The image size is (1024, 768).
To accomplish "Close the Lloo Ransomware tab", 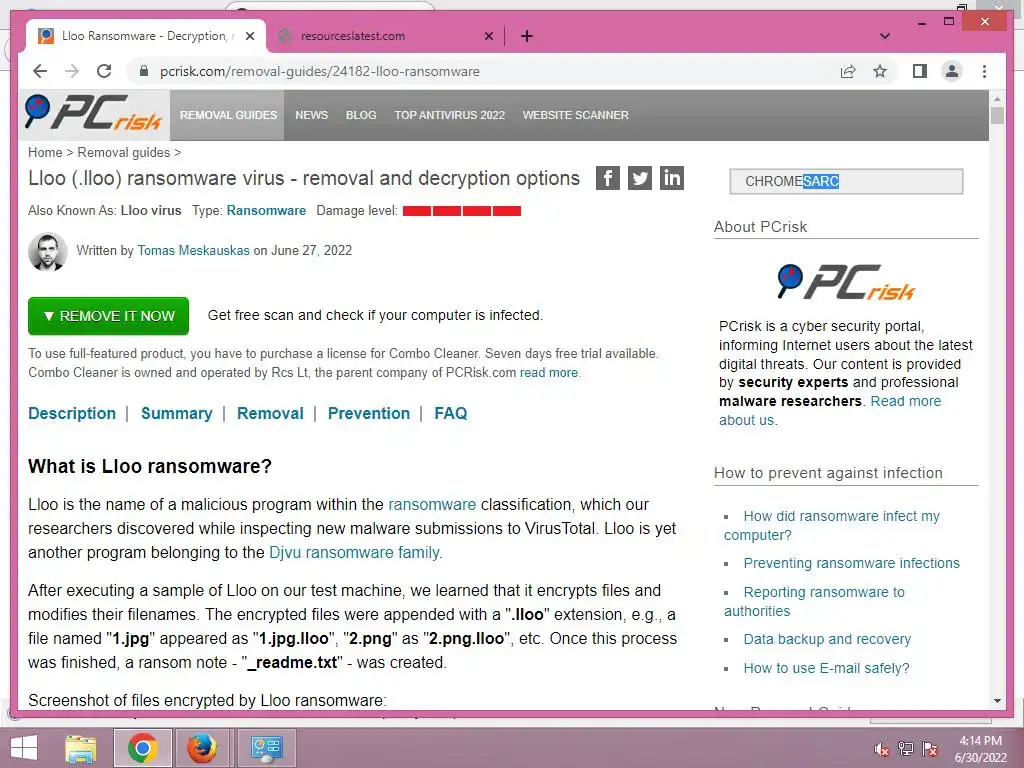I will click(249, 36).
